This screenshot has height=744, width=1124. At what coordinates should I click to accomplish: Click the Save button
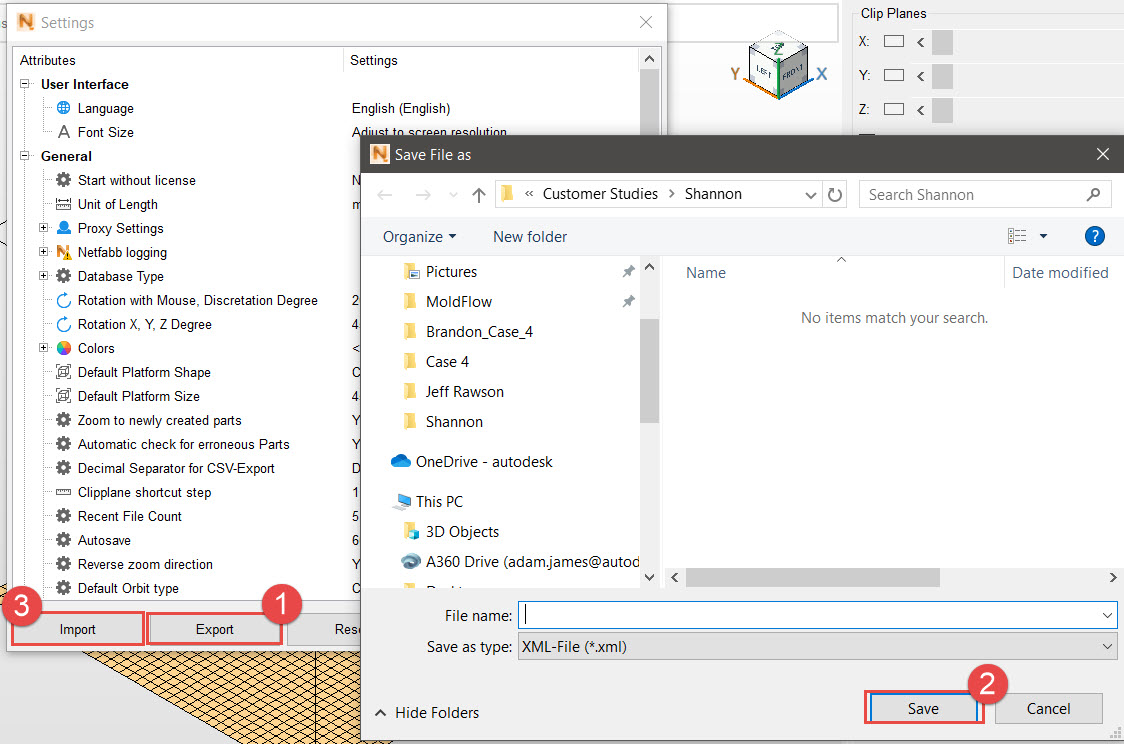[x=923, y=708]
